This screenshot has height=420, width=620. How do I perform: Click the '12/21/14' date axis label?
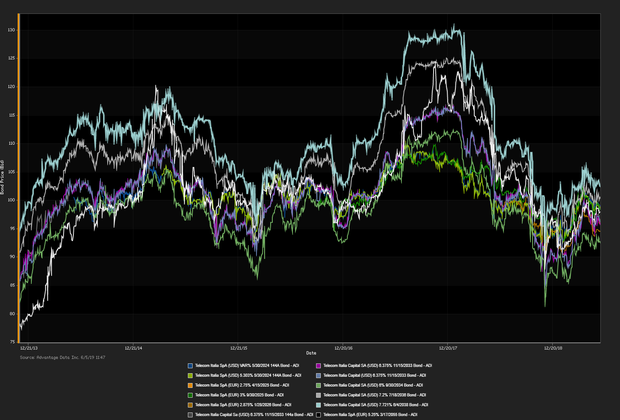coord(133,348)
